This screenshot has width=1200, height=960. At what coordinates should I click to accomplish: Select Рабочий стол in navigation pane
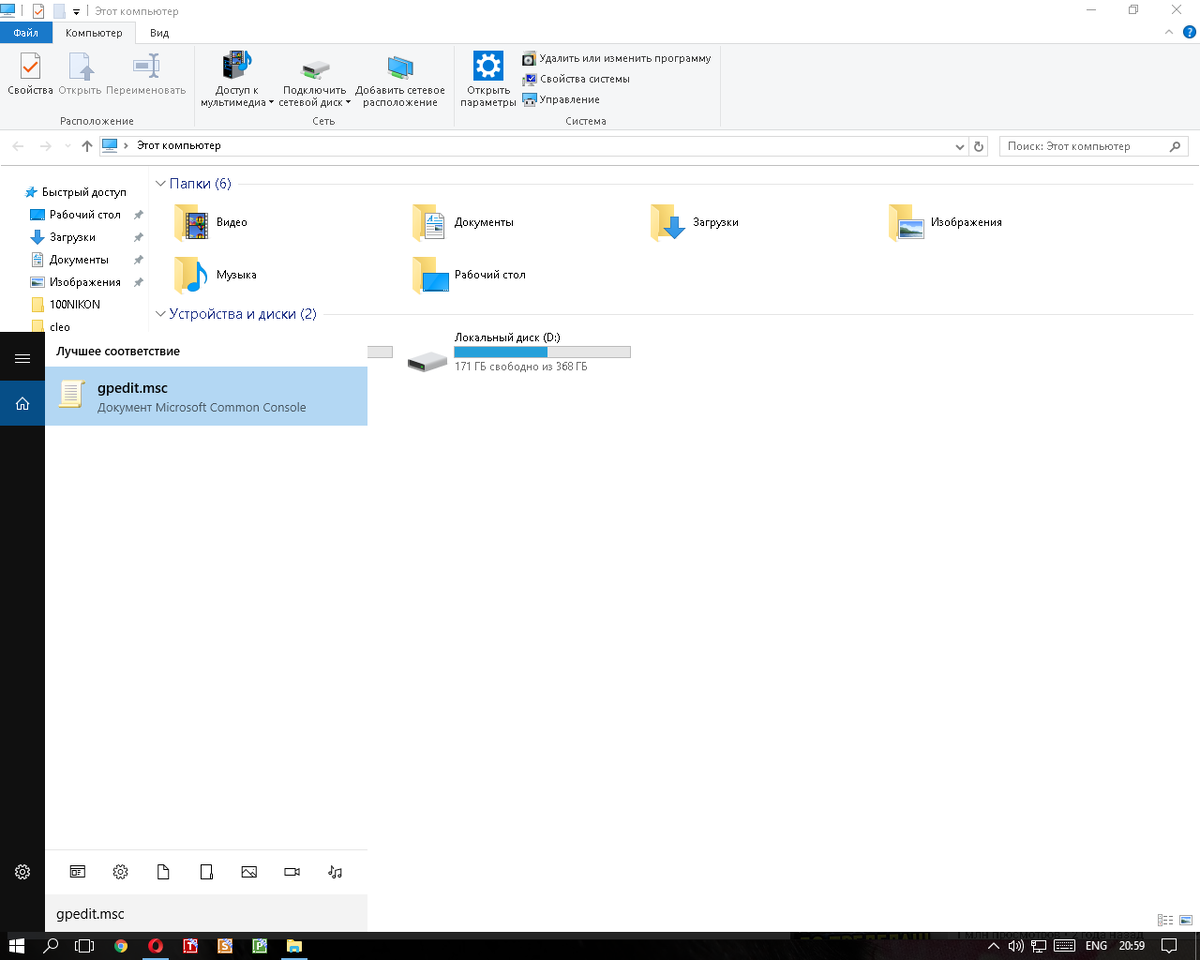tap(76, 215)
